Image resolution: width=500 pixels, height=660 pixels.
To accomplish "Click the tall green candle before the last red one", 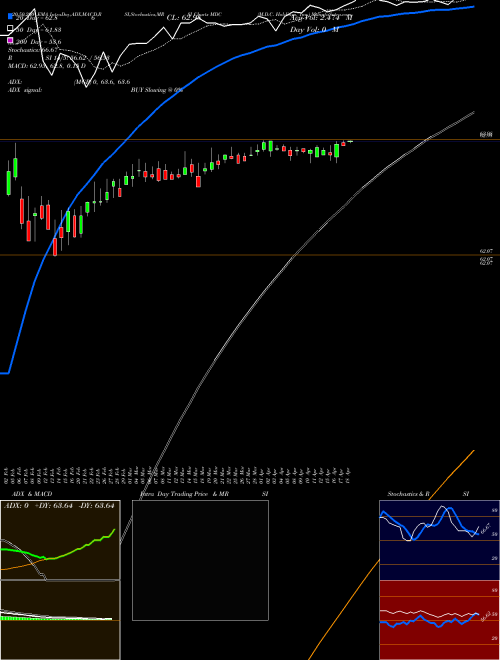I will click(337, 151).
